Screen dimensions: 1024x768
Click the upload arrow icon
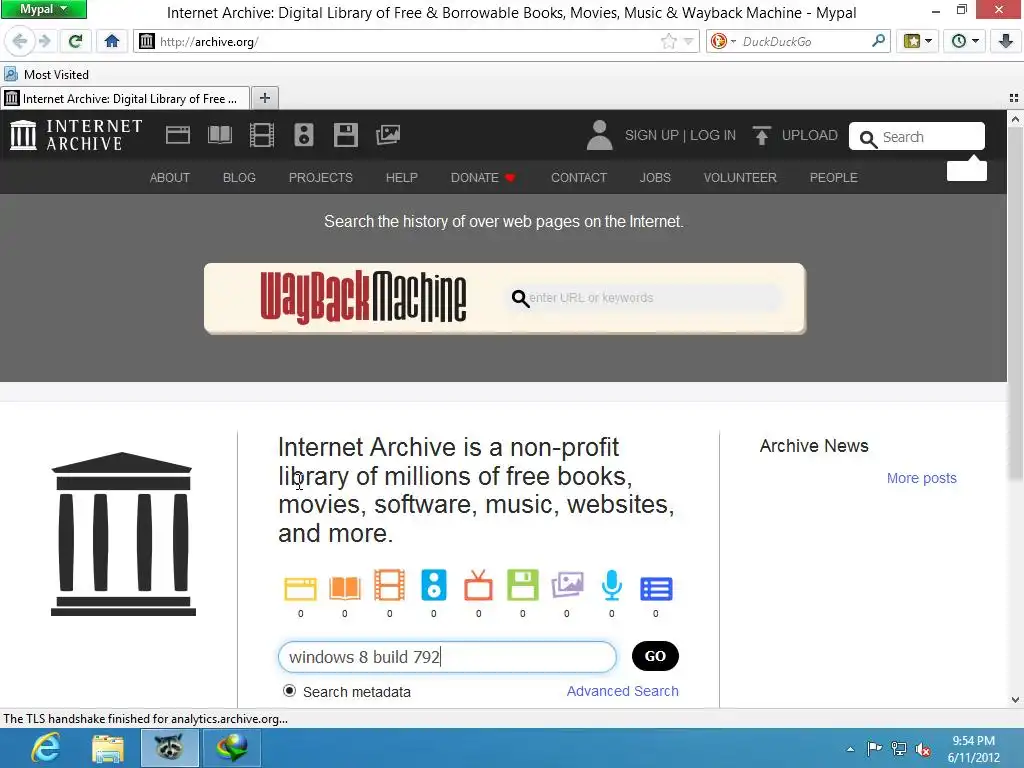[761, 135]
